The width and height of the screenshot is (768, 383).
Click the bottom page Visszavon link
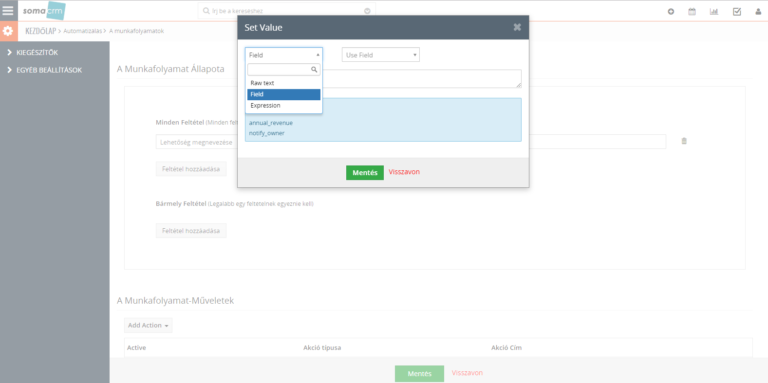click(467, 373)
